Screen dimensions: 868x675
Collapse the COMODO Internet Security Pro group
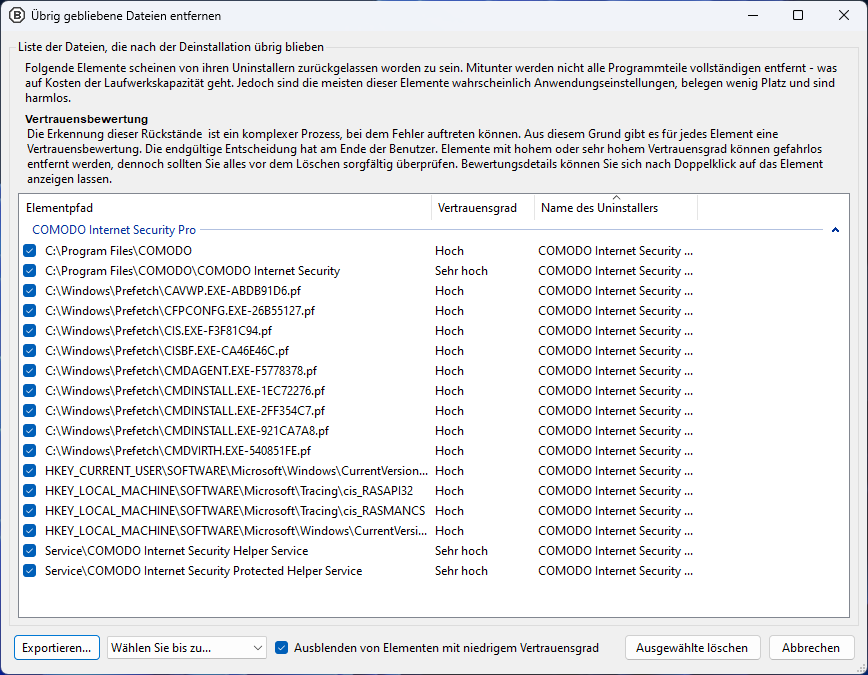click(835, 230)
